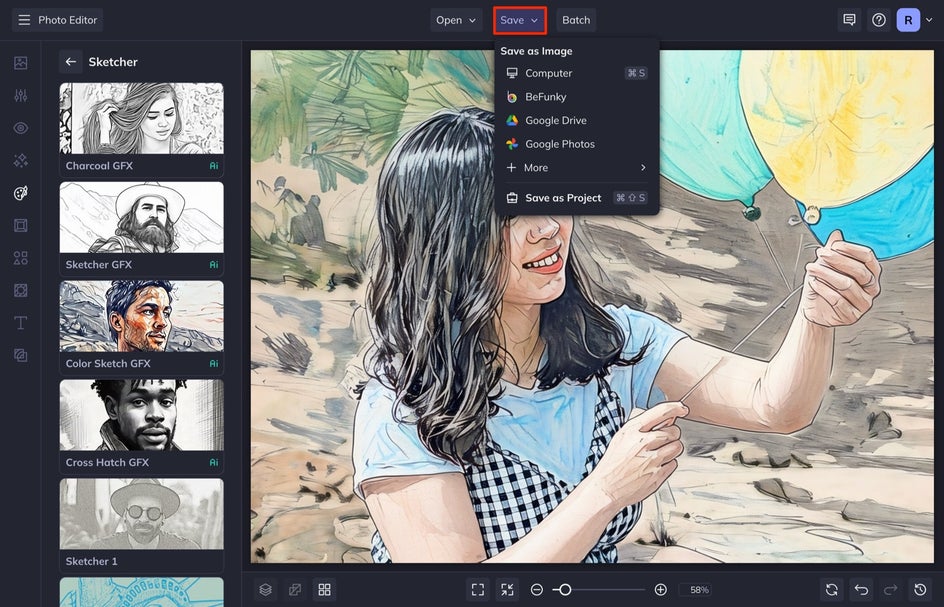Open the Layers panel icon at bottom
This screenshot has height=607, width=944.
click(x=266, y=590)
